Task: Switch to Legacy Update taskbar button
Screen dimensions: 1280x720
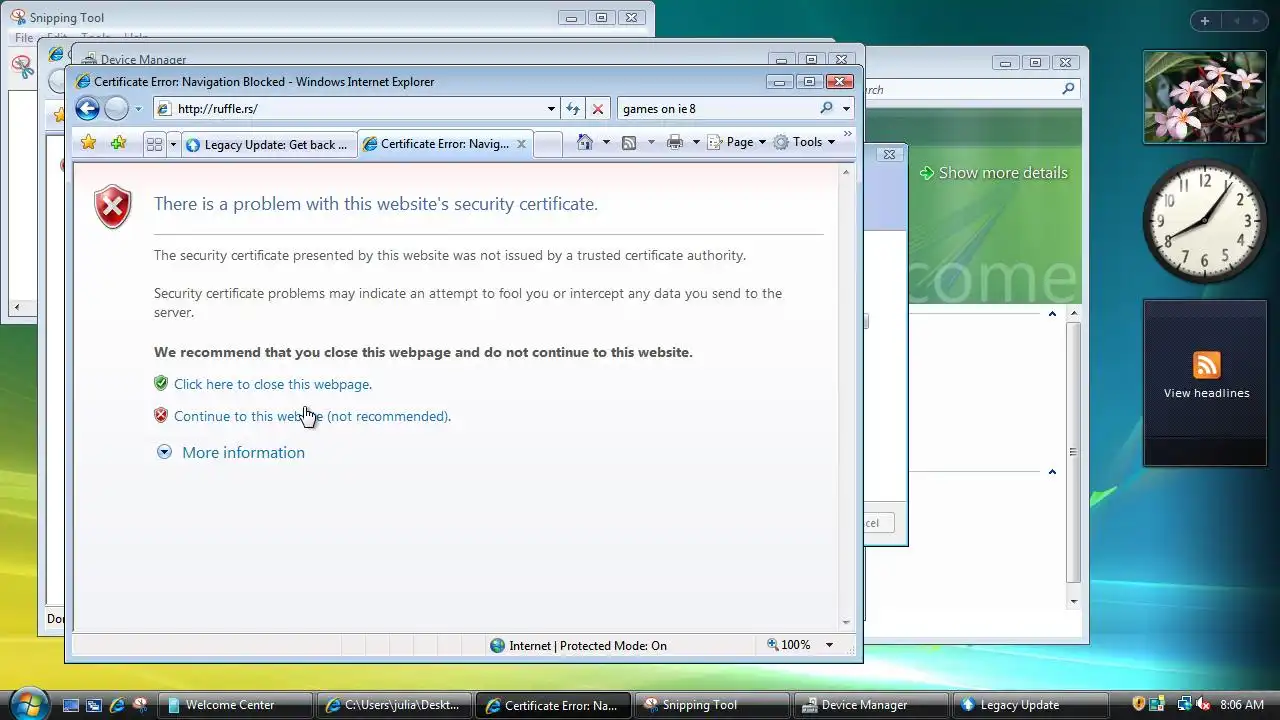Action: 1032,705
